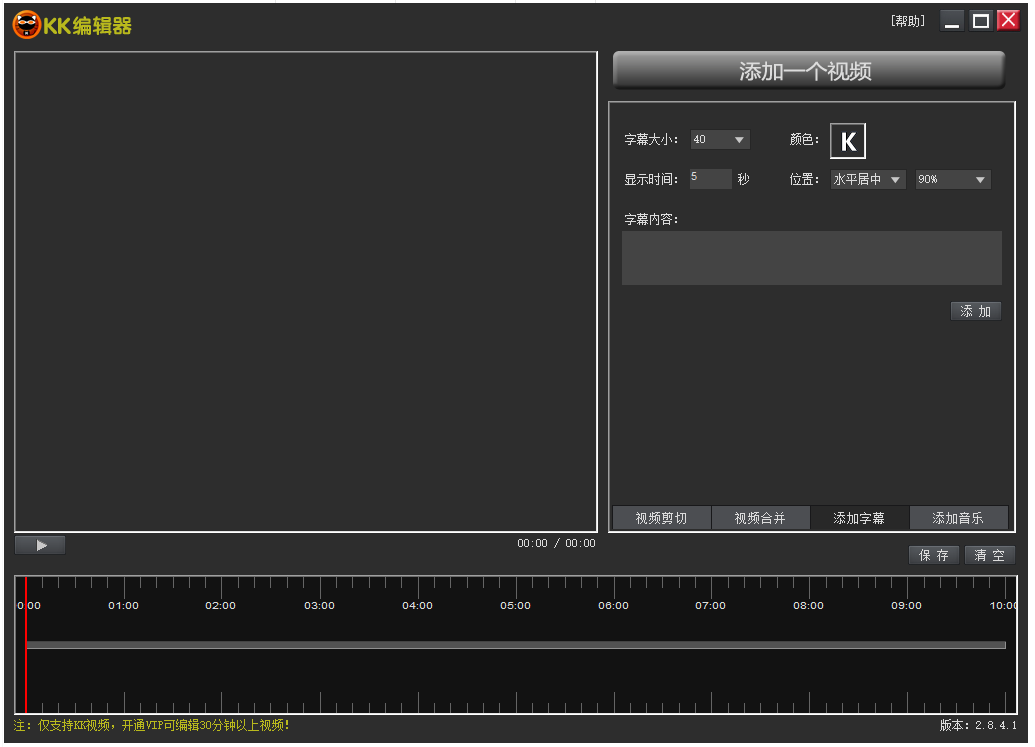Click the KK编辑器 raccoon logo icon
The width and height of the screenshot is (1035, 747).
tap(26, 25)
